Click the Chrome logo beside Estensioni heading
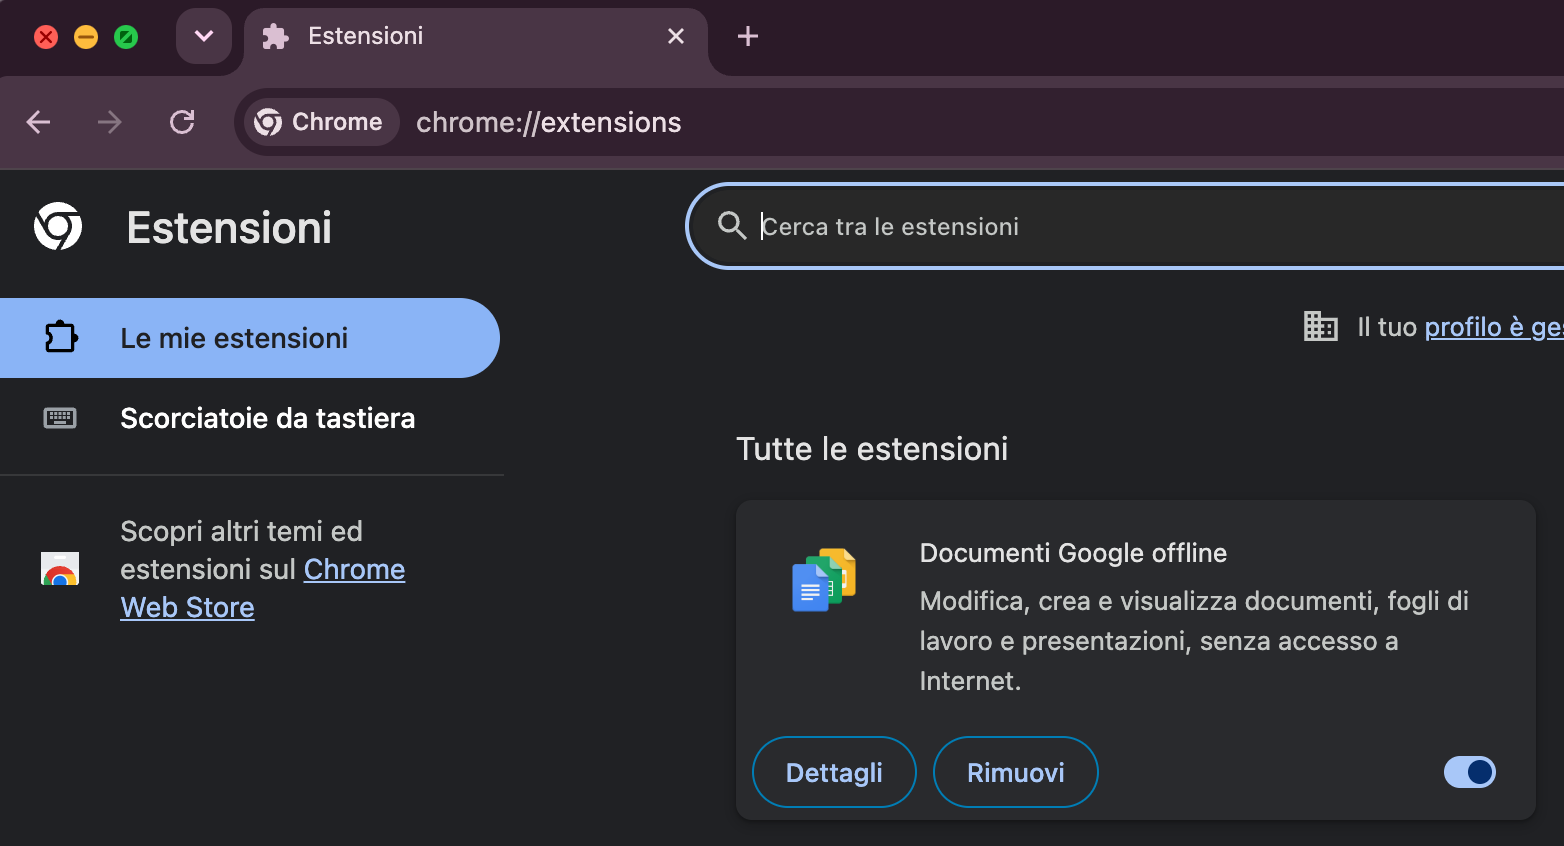This screenshot has height=846, width=1564. [58, 227]
